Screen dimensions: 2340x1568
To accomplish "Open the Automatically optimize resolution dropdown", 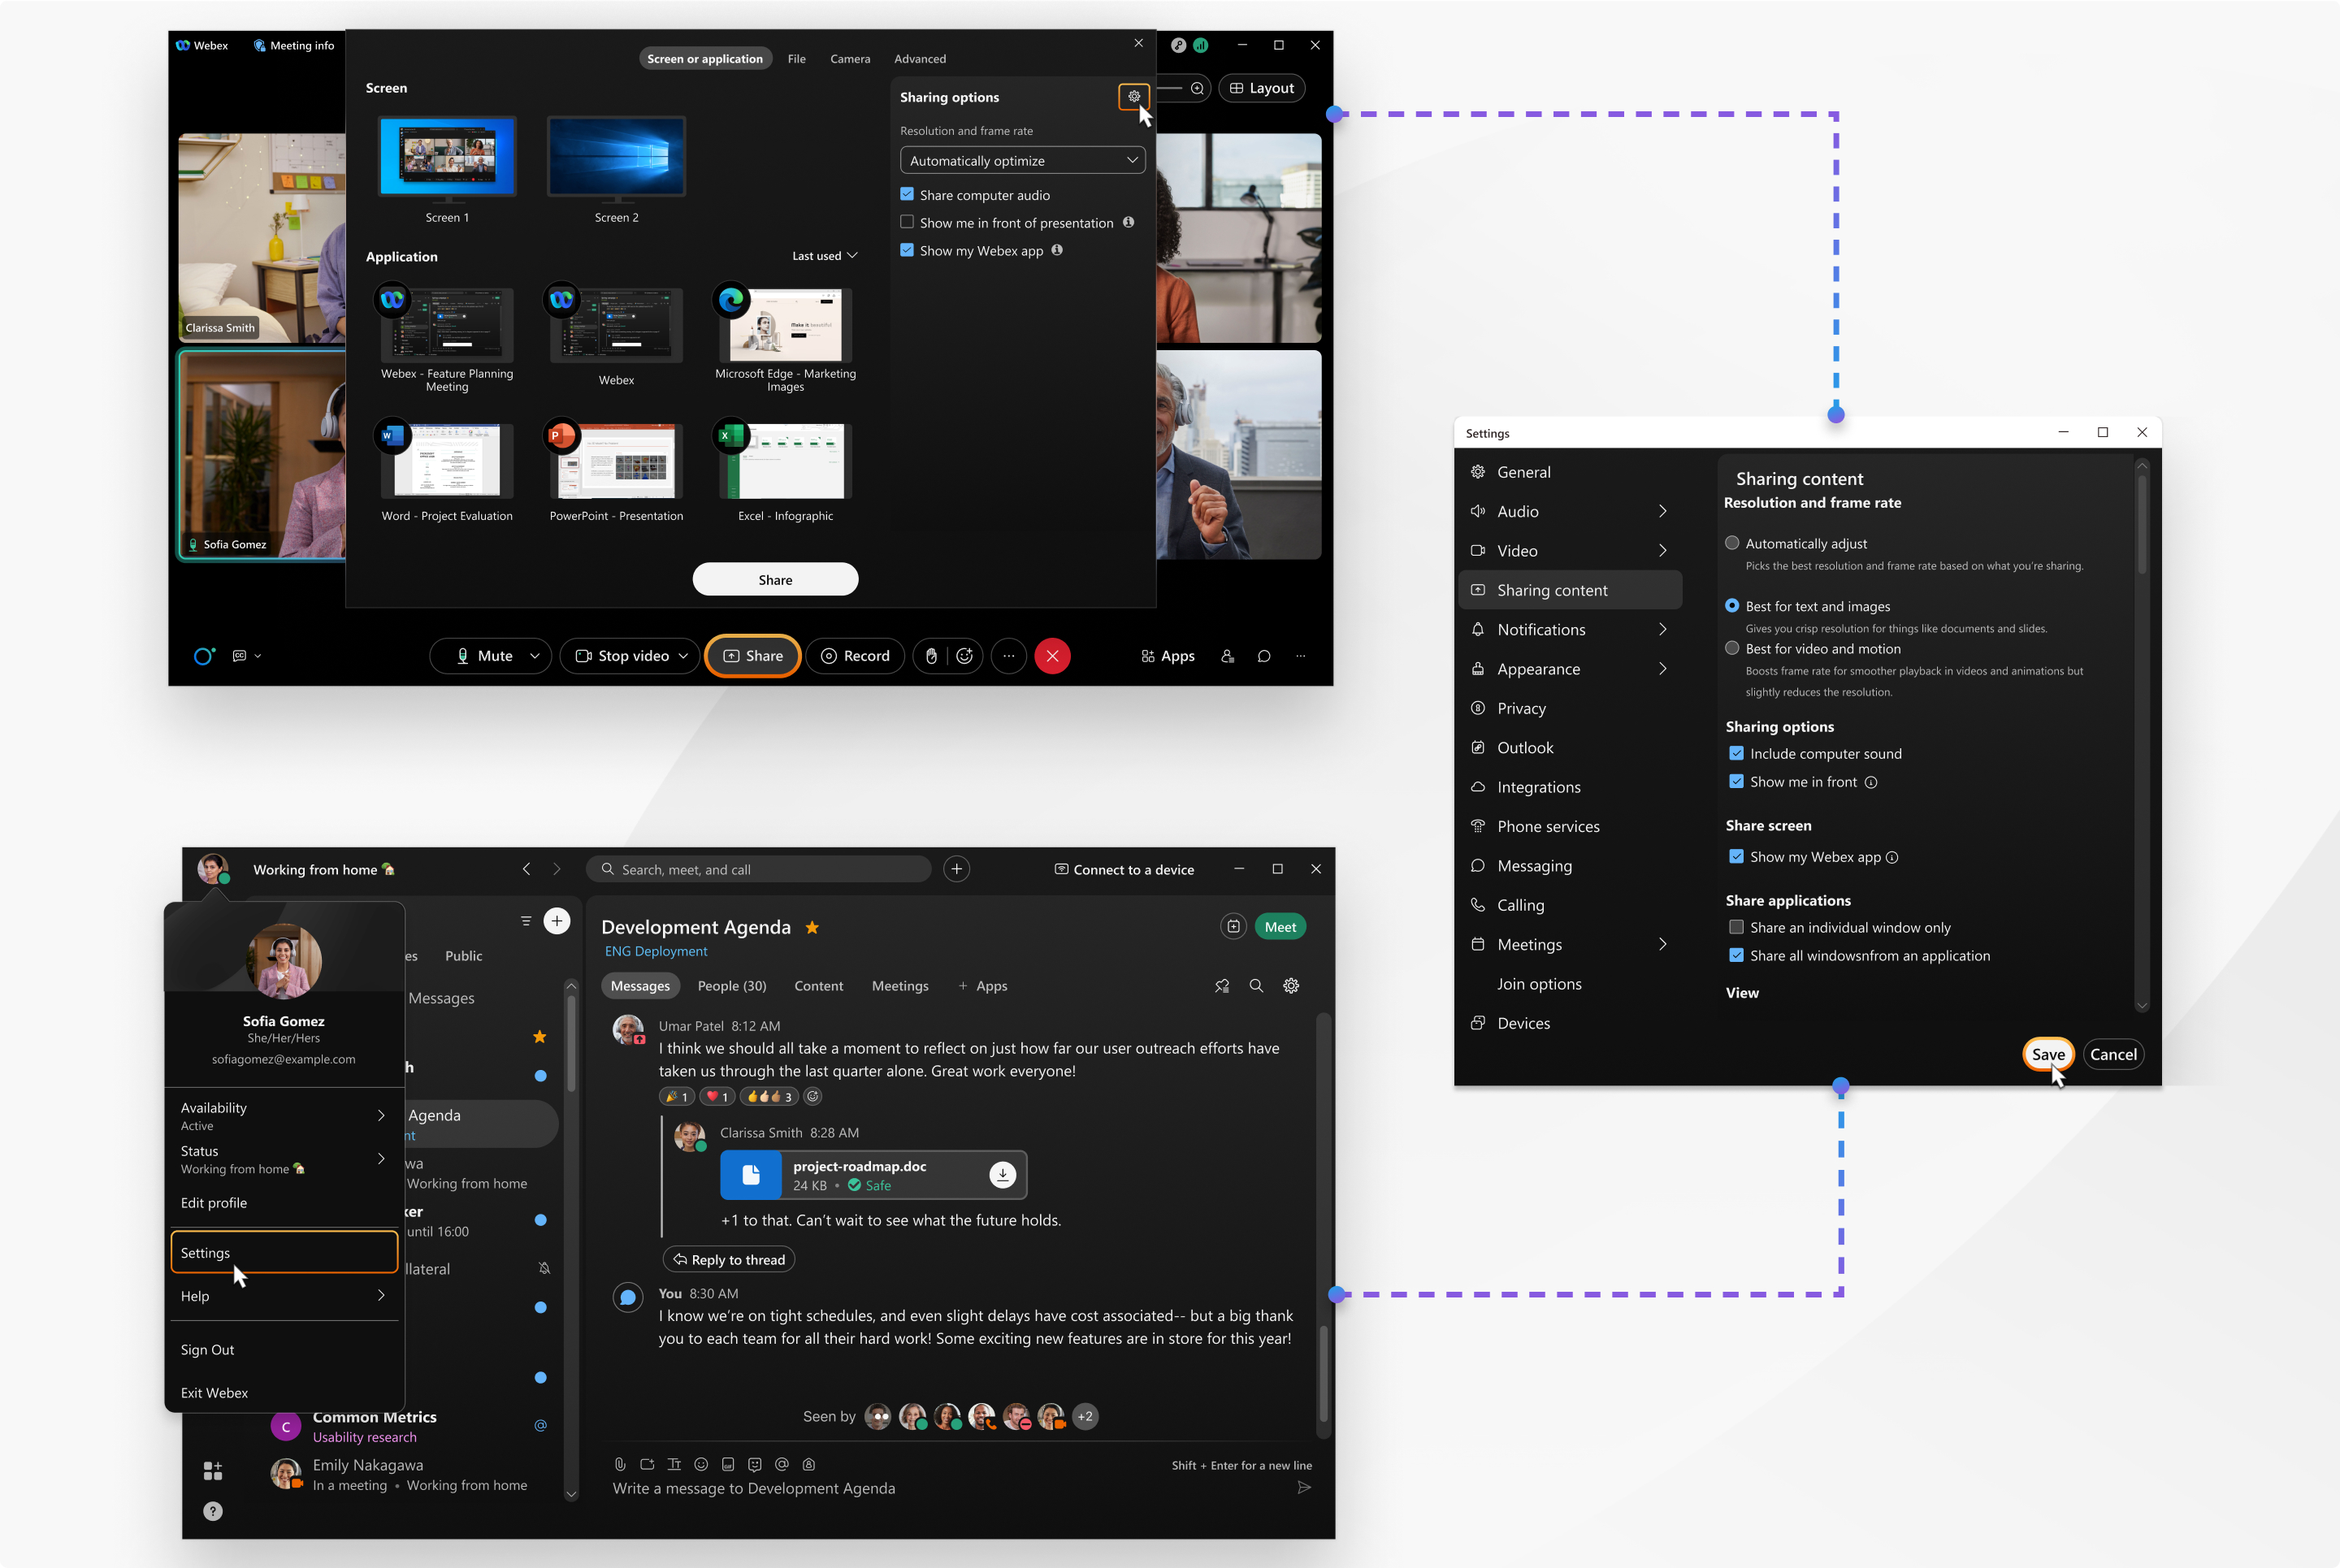I will click(1022, 160).
